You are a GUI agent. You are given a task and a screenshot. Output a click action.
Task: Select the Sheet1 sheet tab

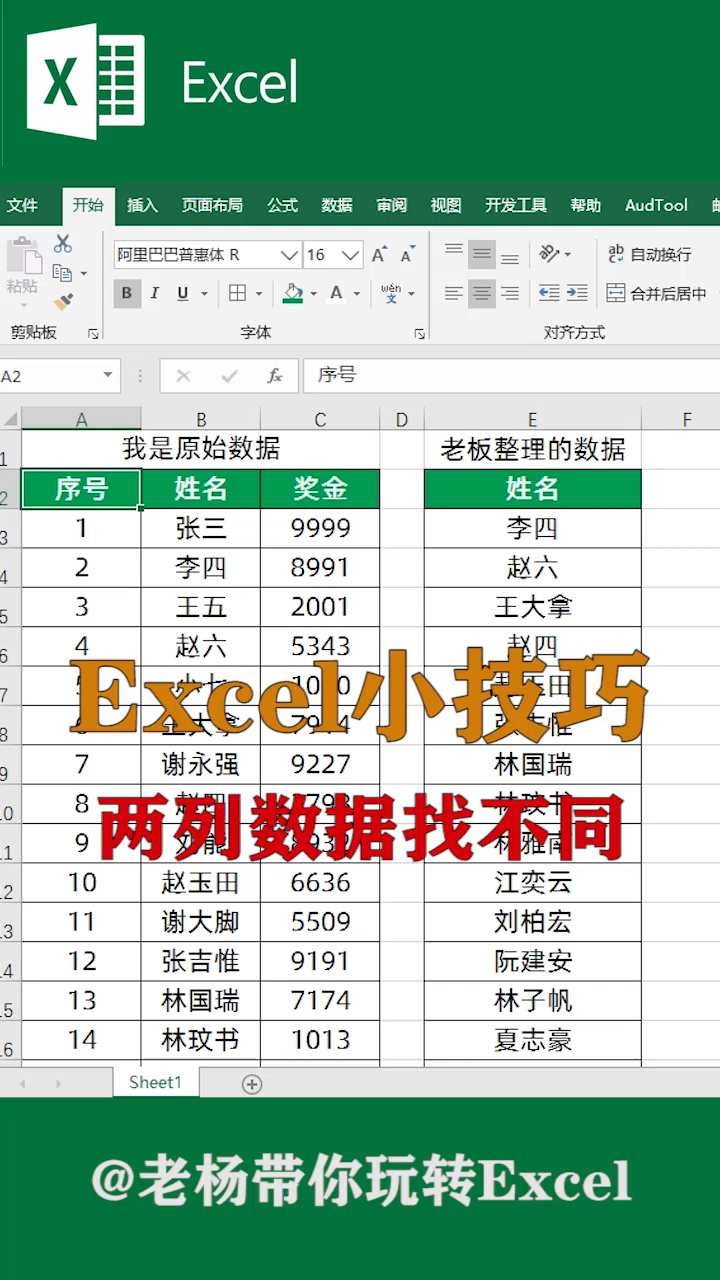[x=156, y=1083]
